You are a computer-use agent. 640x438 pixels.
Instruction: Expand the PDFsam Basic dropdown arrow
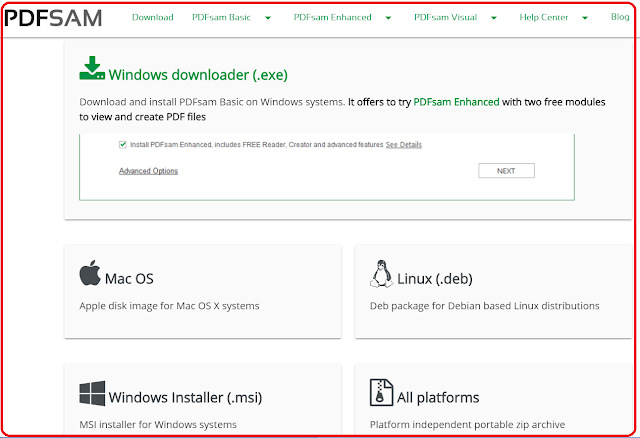point(268,18)
